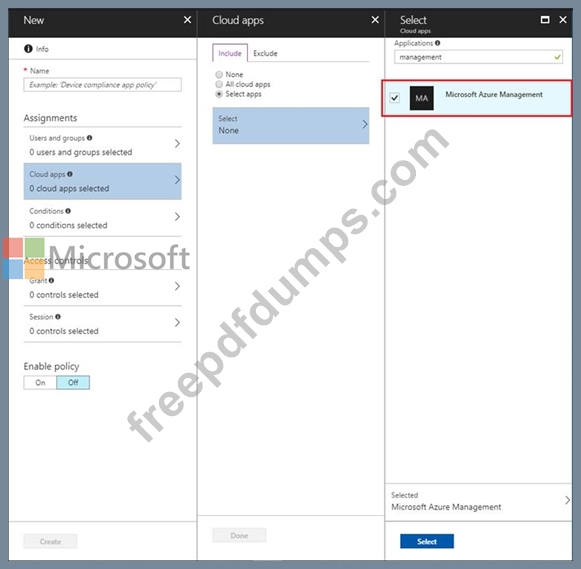The image size is (581, 569).
Task: Expand the Grant access controls row
Action: point(103,287)
